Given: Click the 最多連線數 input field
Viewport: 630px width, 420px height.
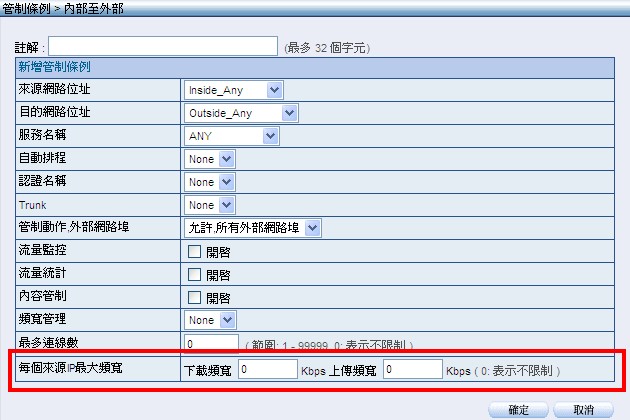Looking at the screenshot, I should click(x=218, y=343).
